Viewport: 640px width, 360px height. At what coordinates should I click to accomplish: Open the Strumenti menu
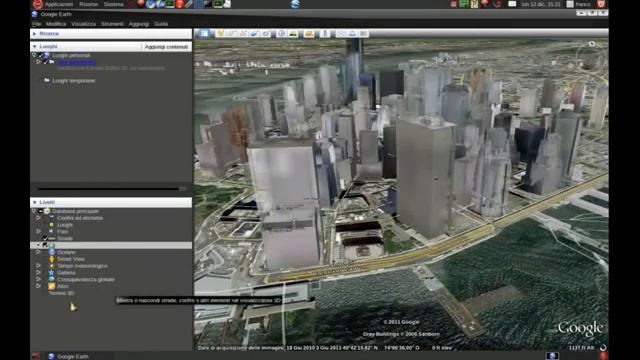[x=112, y=24]
